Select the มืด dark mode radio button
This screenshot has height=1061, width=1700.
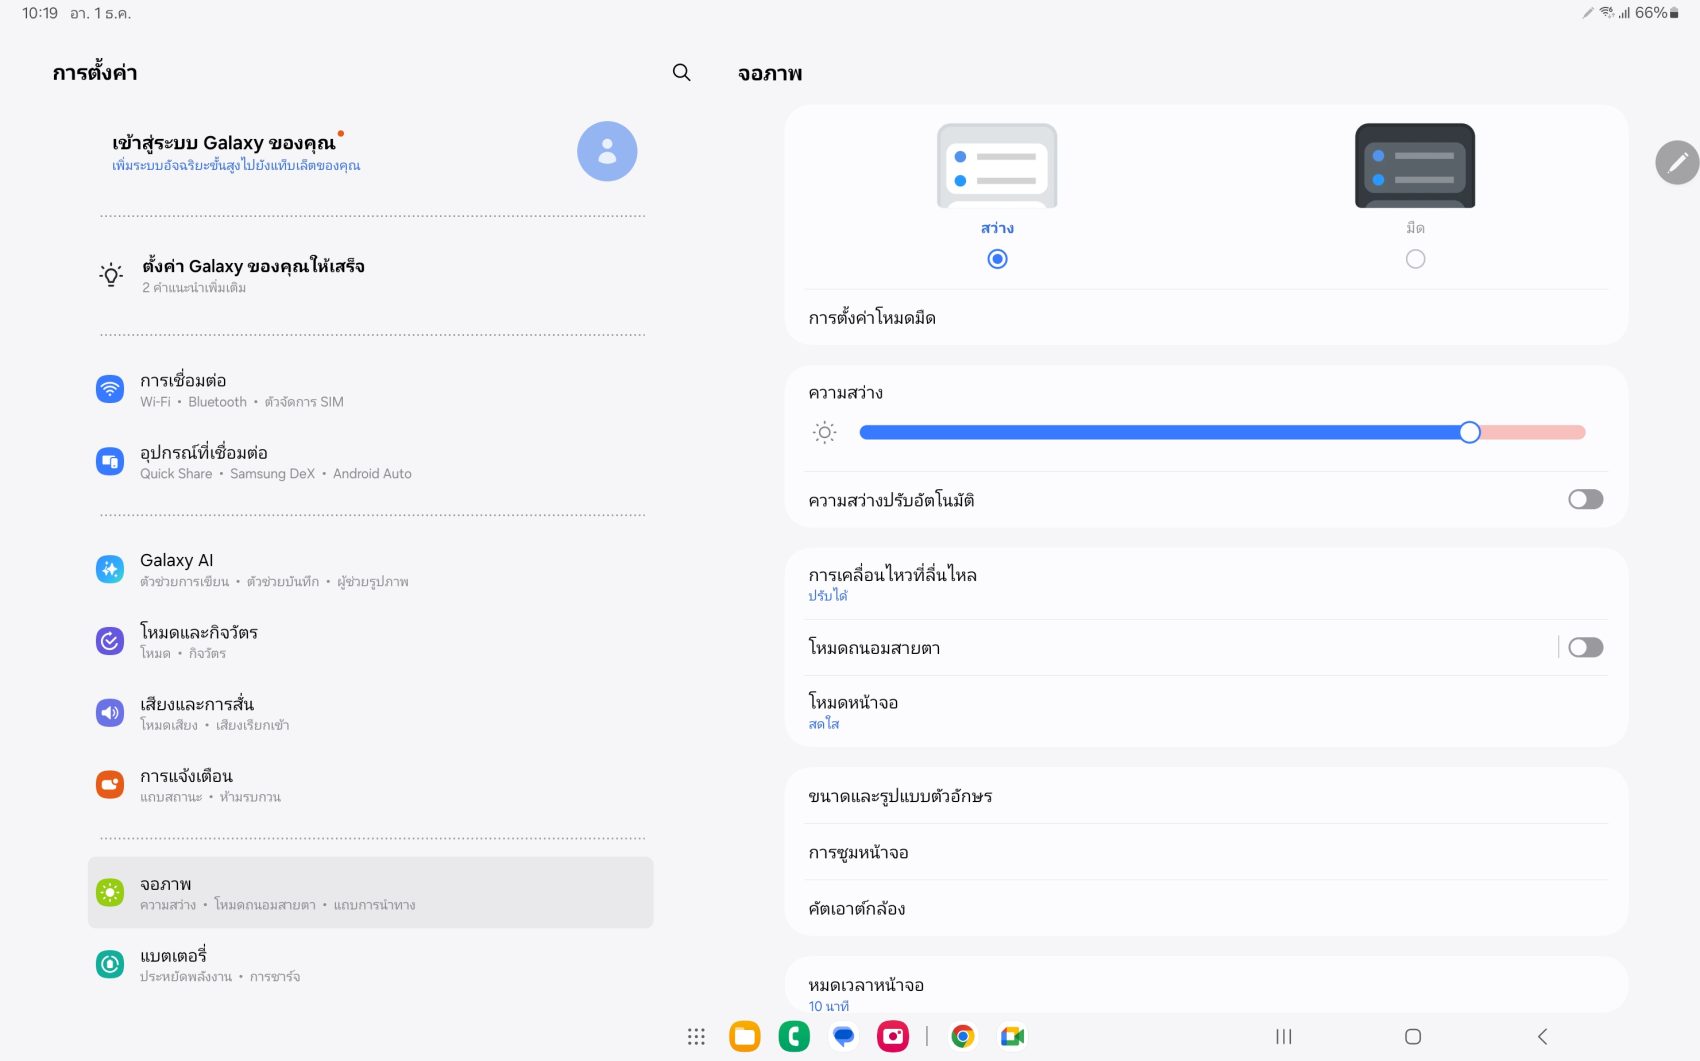(1415, 259)
